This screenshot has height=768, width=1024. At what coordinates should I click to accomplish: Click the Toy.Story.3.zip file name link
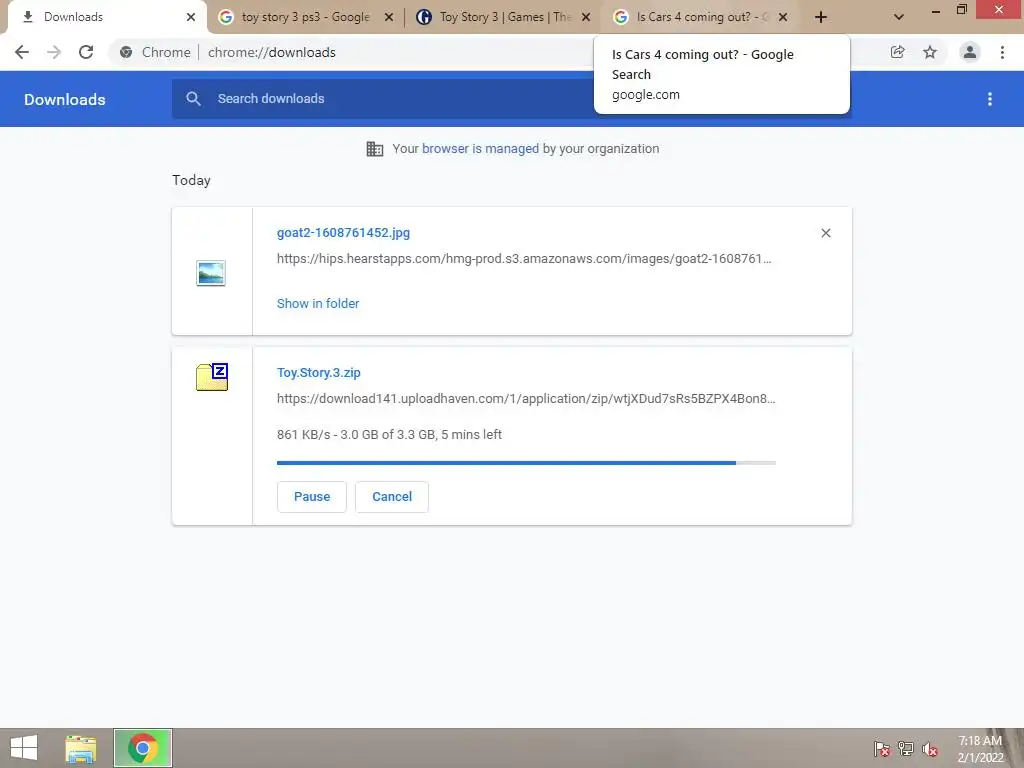[319, 373]
